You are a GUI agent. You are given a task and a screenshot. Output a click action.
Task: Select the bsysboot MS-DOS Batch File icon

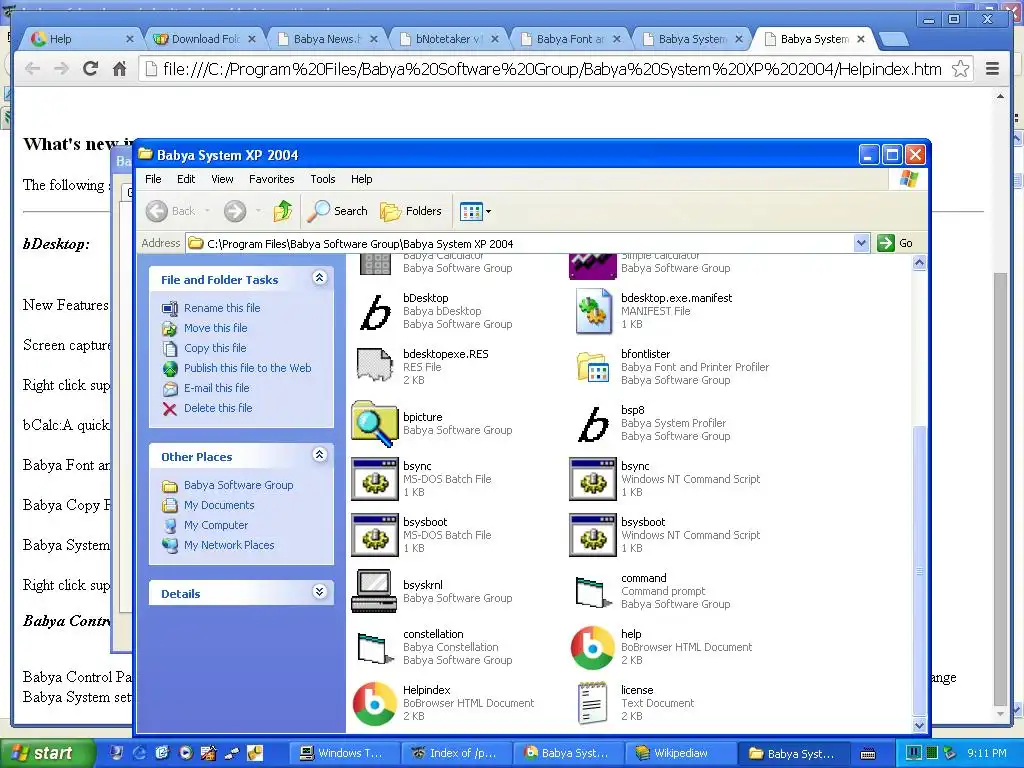tap(375, 535)
